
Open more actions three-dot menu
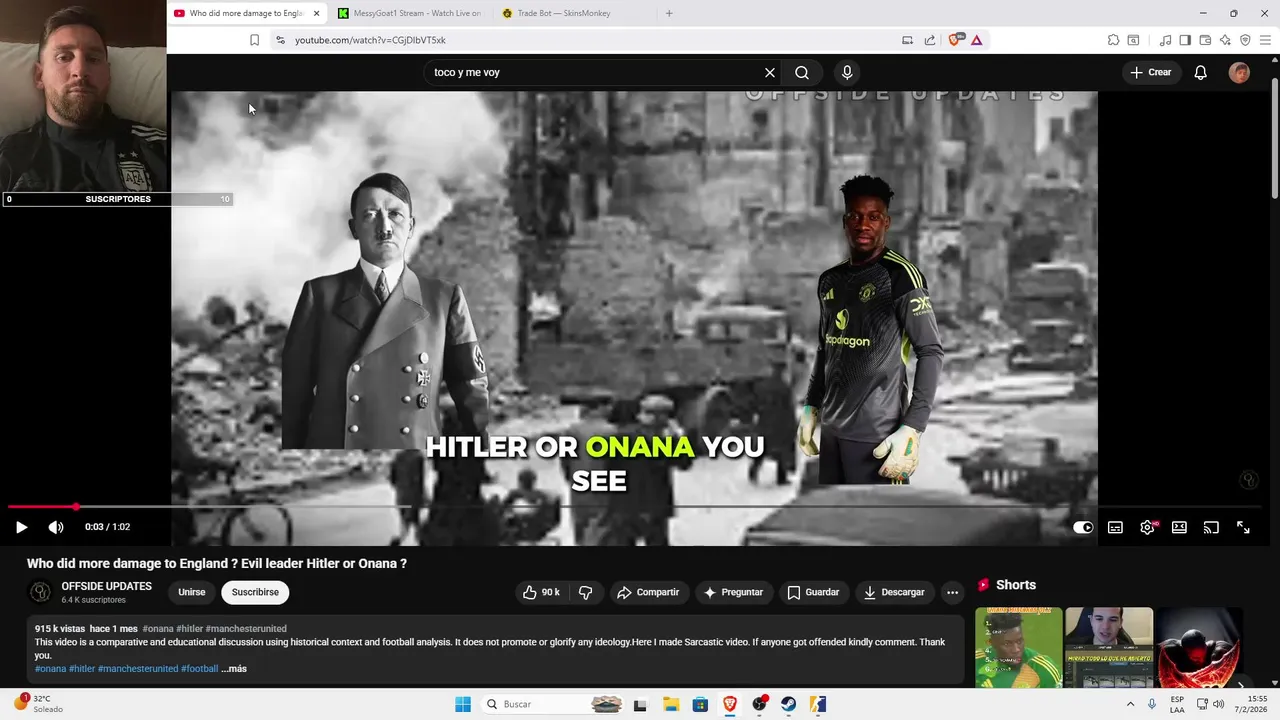952,592
